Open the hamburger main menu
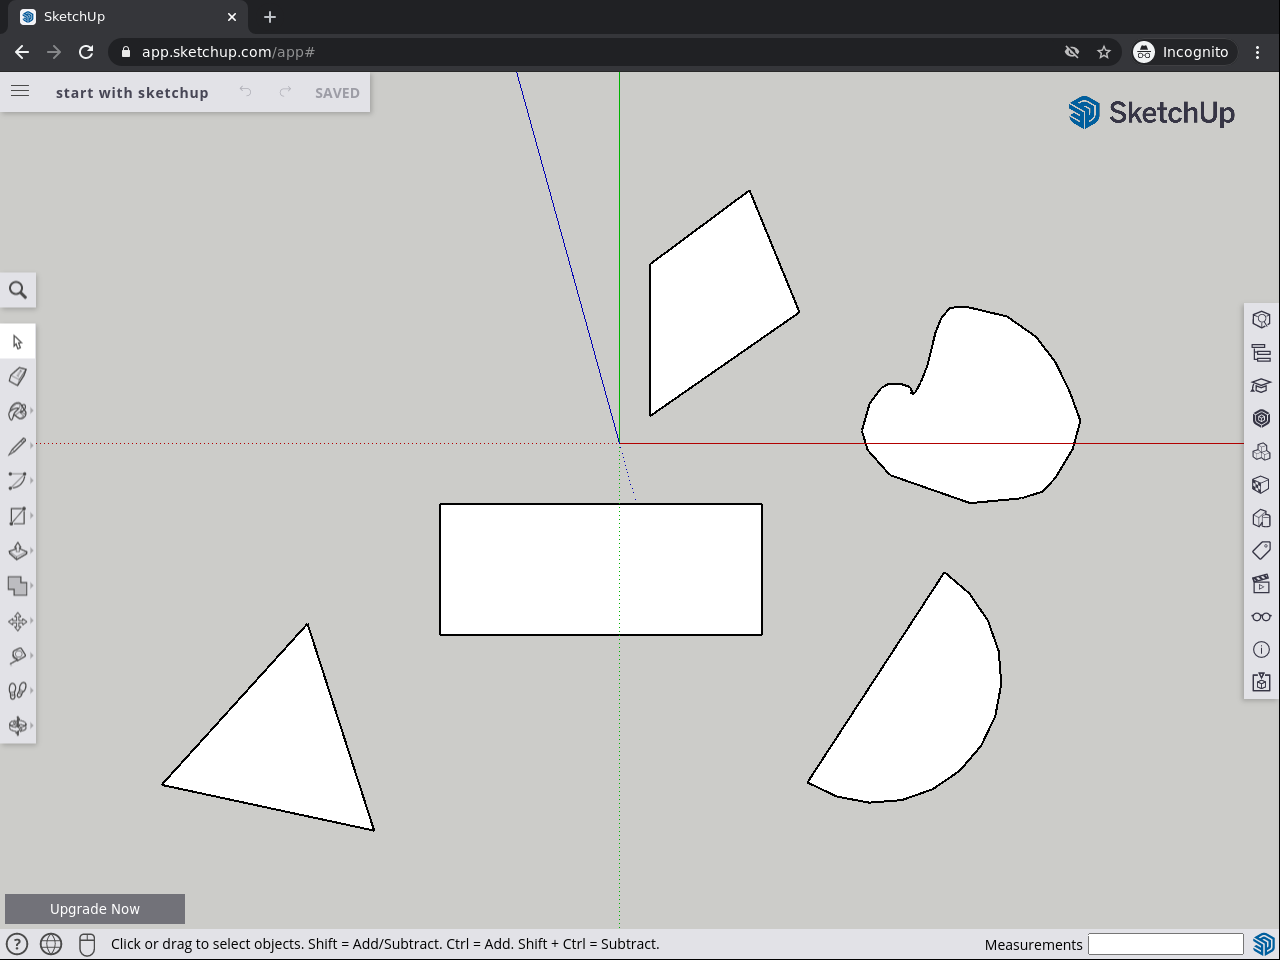The width and height of the screenshot is (1280, 960). [20, 92]
